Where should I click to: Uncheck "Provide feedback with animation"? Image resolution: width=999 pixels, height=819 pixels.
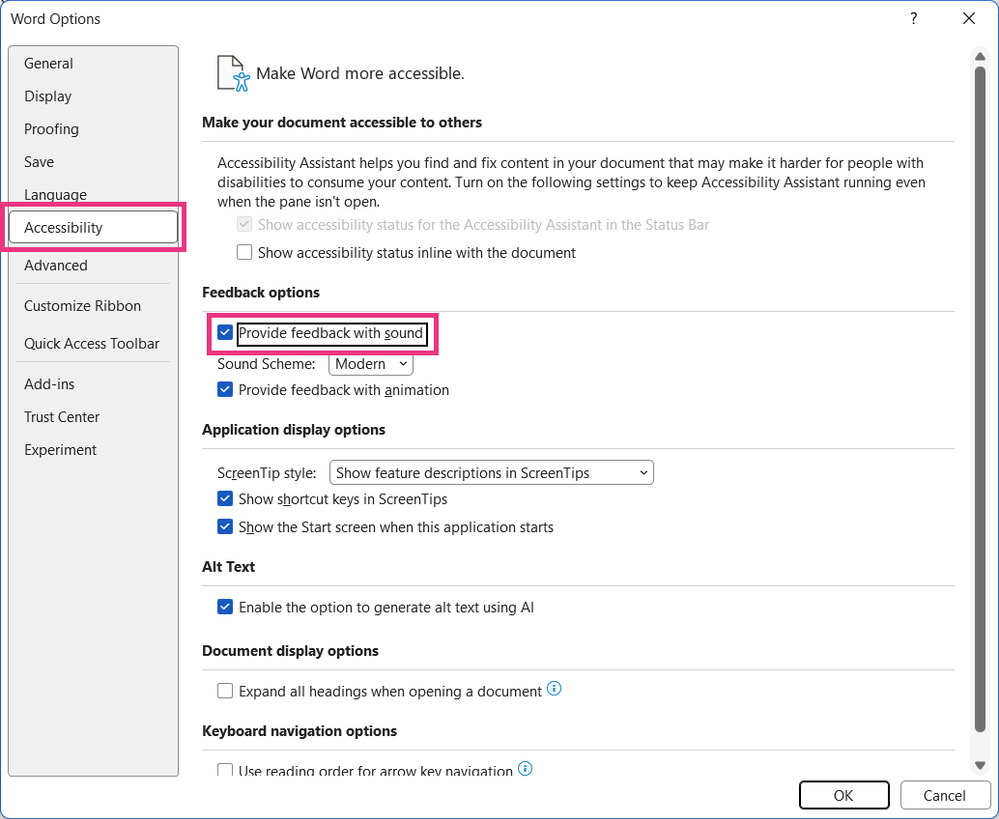[225, 389]
